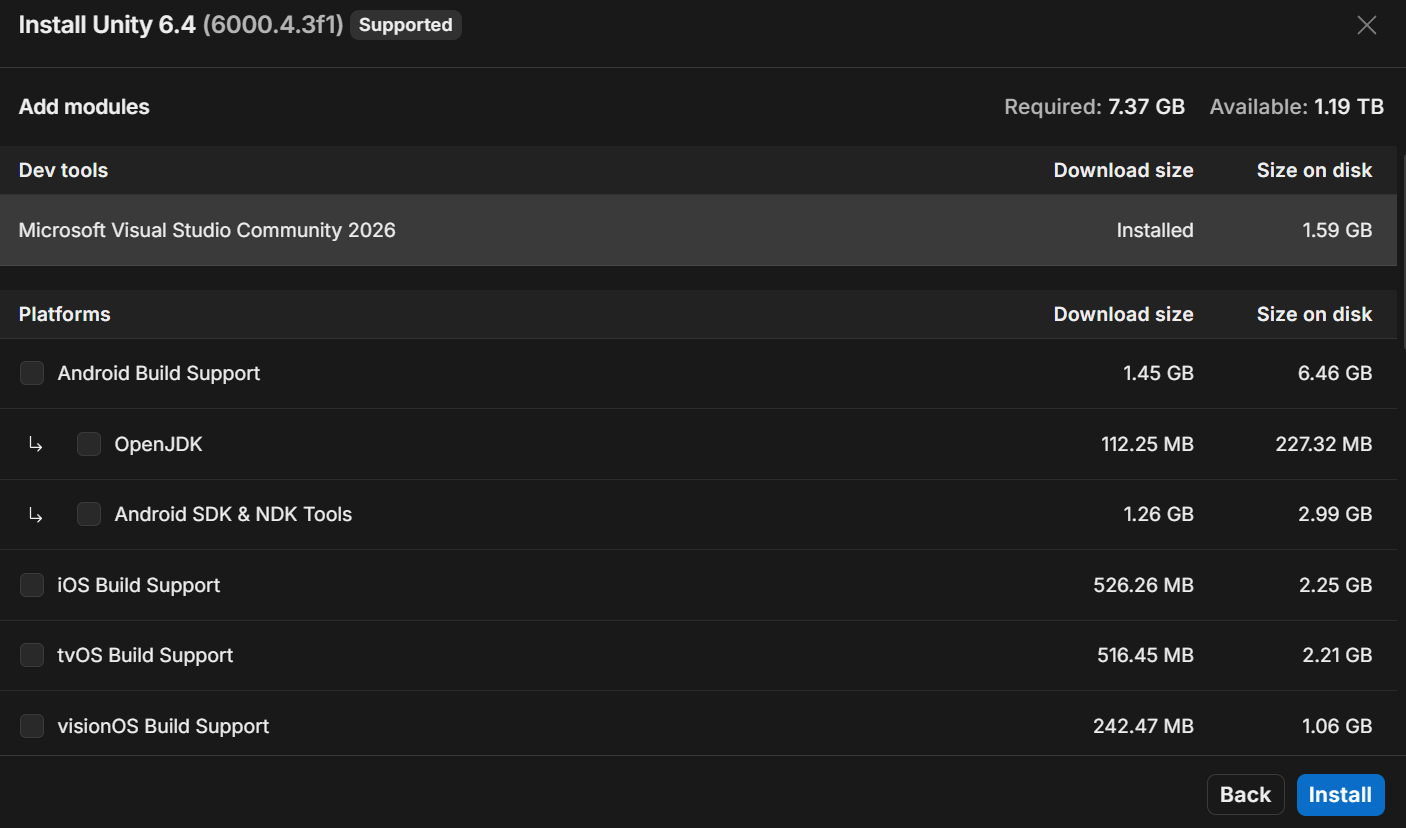Image resolution: width=1406 pixels, height=828 pixels.
Task: Click the Install button
Action: coord(1340,794)
